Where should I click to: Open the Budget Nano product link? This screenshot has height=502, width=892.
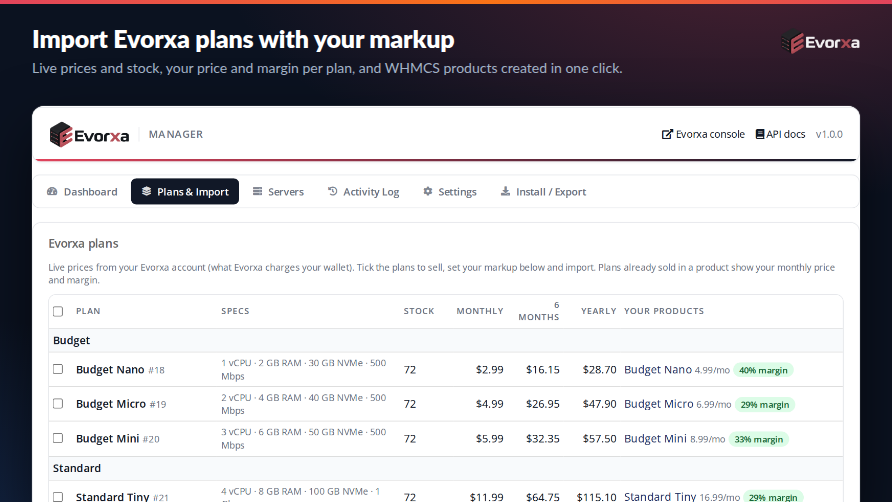(658, 369)
